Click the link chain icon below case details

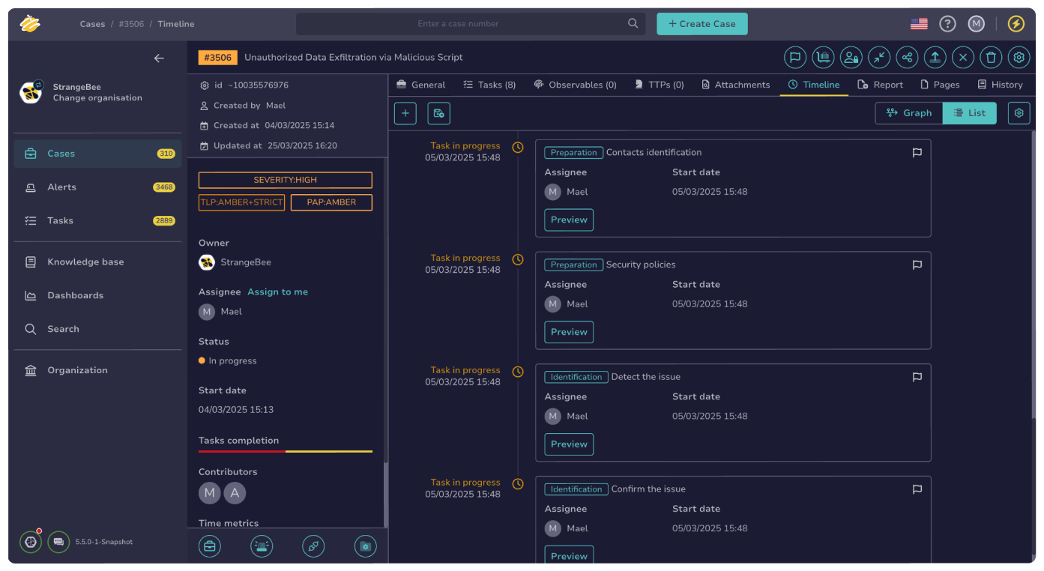tap(313, 546)
